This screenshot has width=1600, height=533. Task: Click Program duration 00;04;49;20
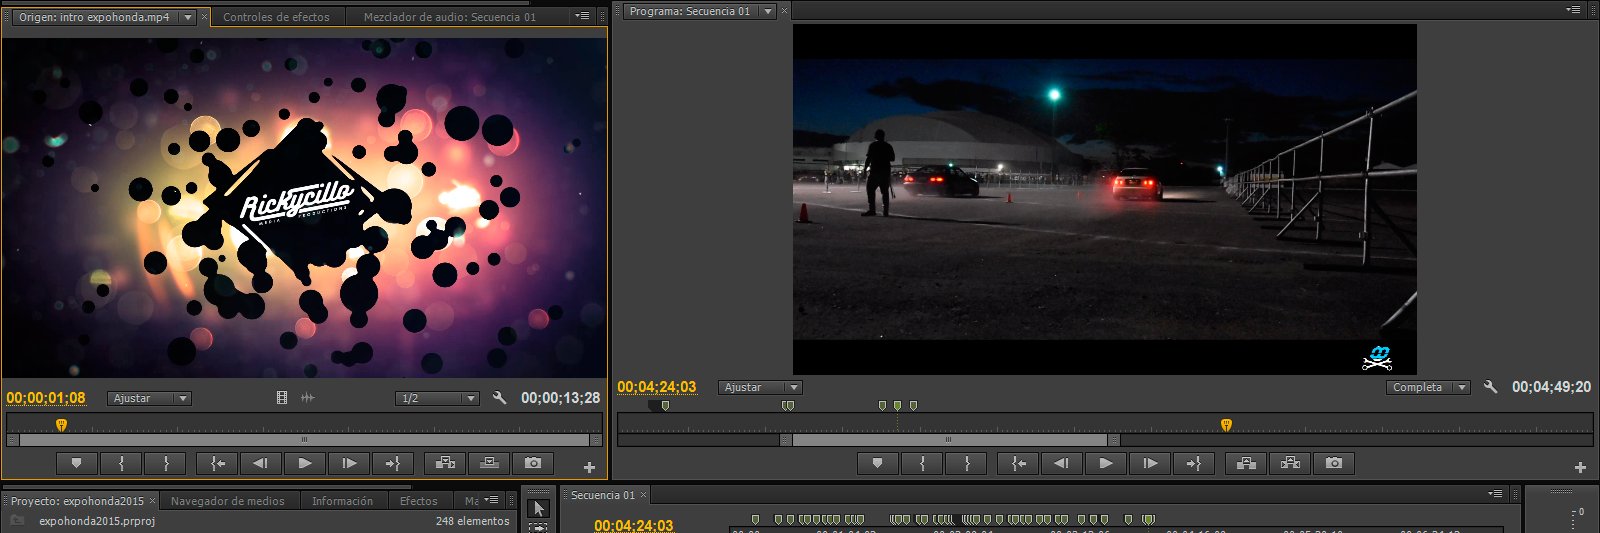pos(1551,387)
